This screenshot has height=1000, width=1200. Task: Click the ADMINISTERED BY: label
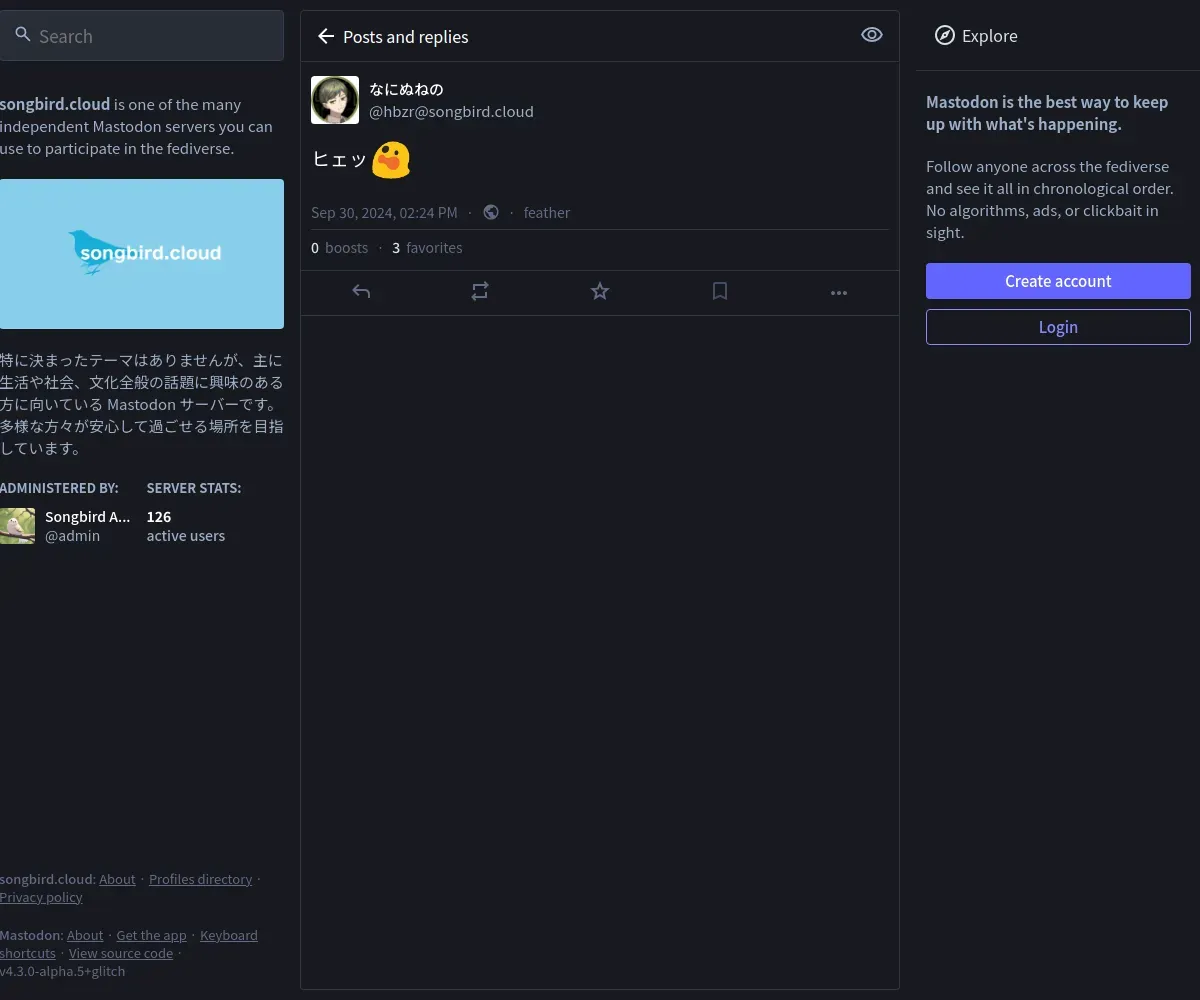(x=59, y=488)
